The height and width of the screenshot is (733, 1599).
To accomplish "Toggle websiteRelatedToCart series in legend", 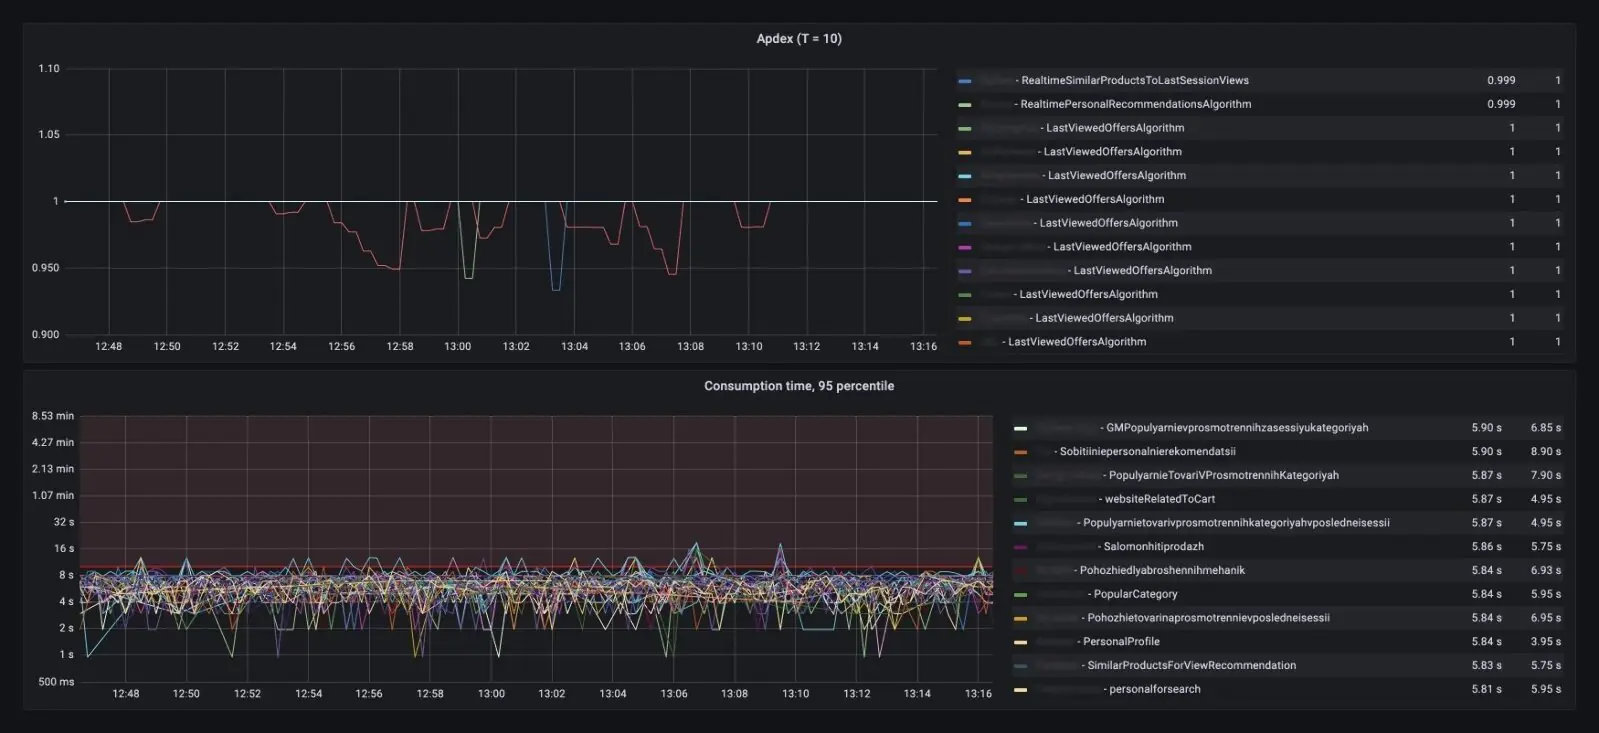I will click(1160, 499).
